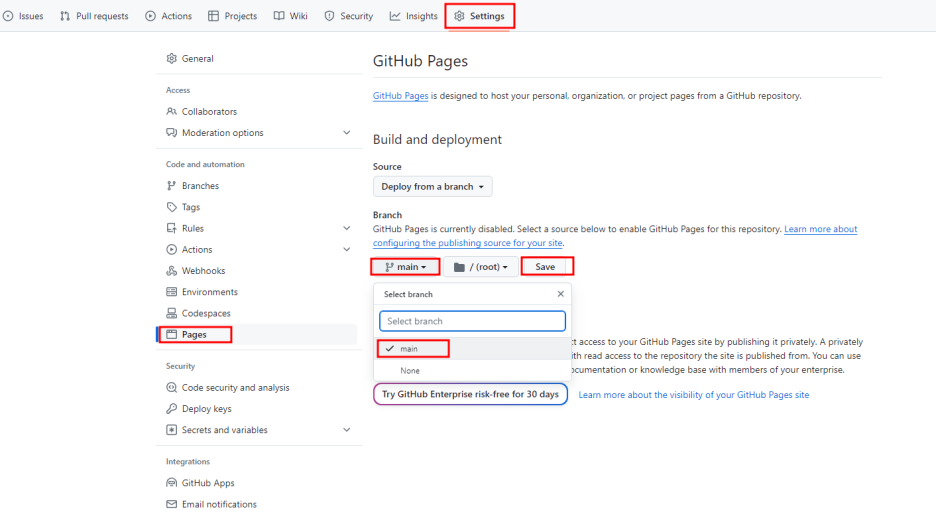Focus the Select branch search field
Image resolution: width=936 pixels, height=526 pixels.
coord(472,321)
